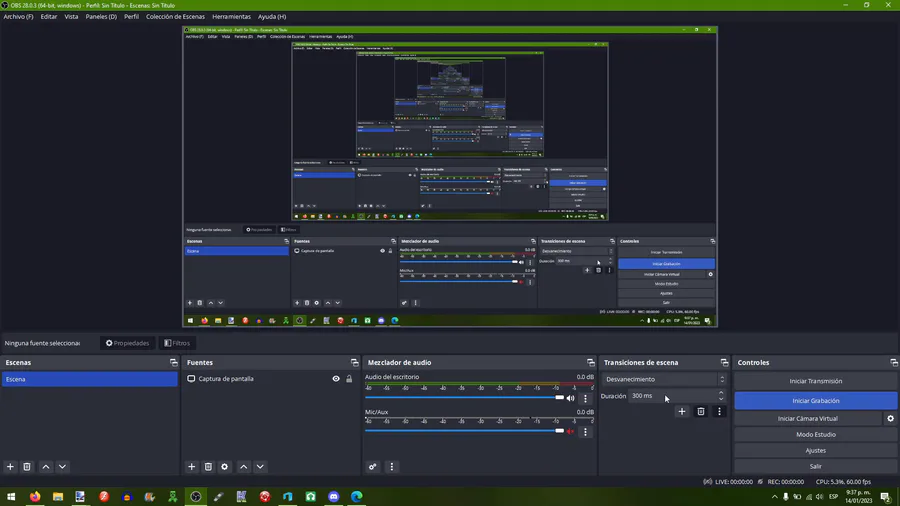900x506 pixels.
Task: Undock the Mezclador de audio panel
Action: pyautogui.click(x=591, y=363)
